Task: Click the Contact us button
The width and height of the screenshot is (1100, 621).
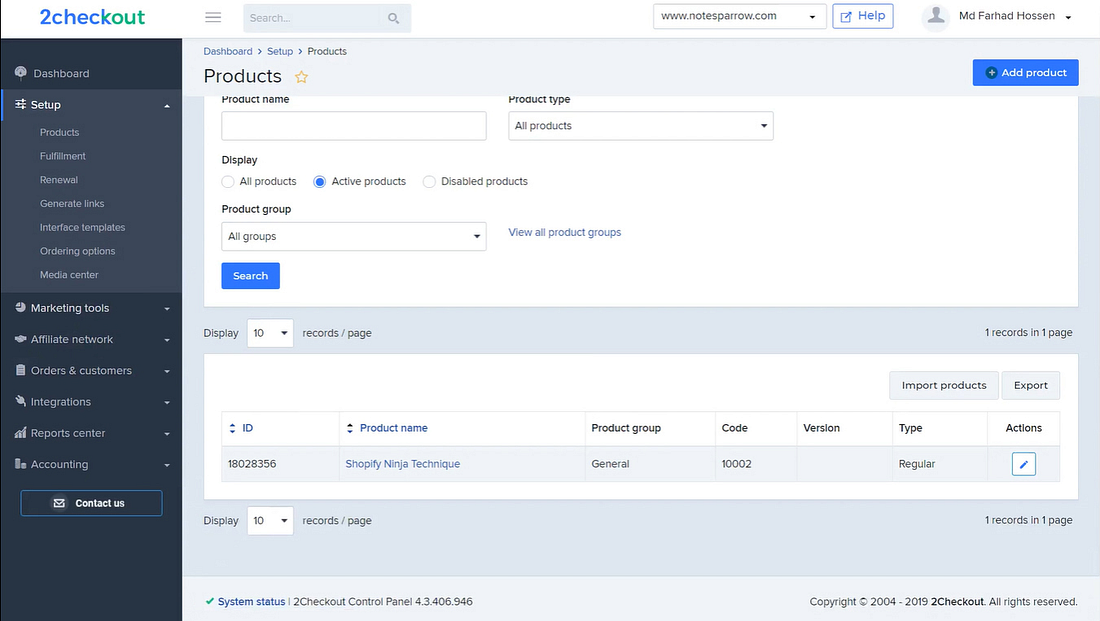Action: pyautogui.click(x=91, y=503)
